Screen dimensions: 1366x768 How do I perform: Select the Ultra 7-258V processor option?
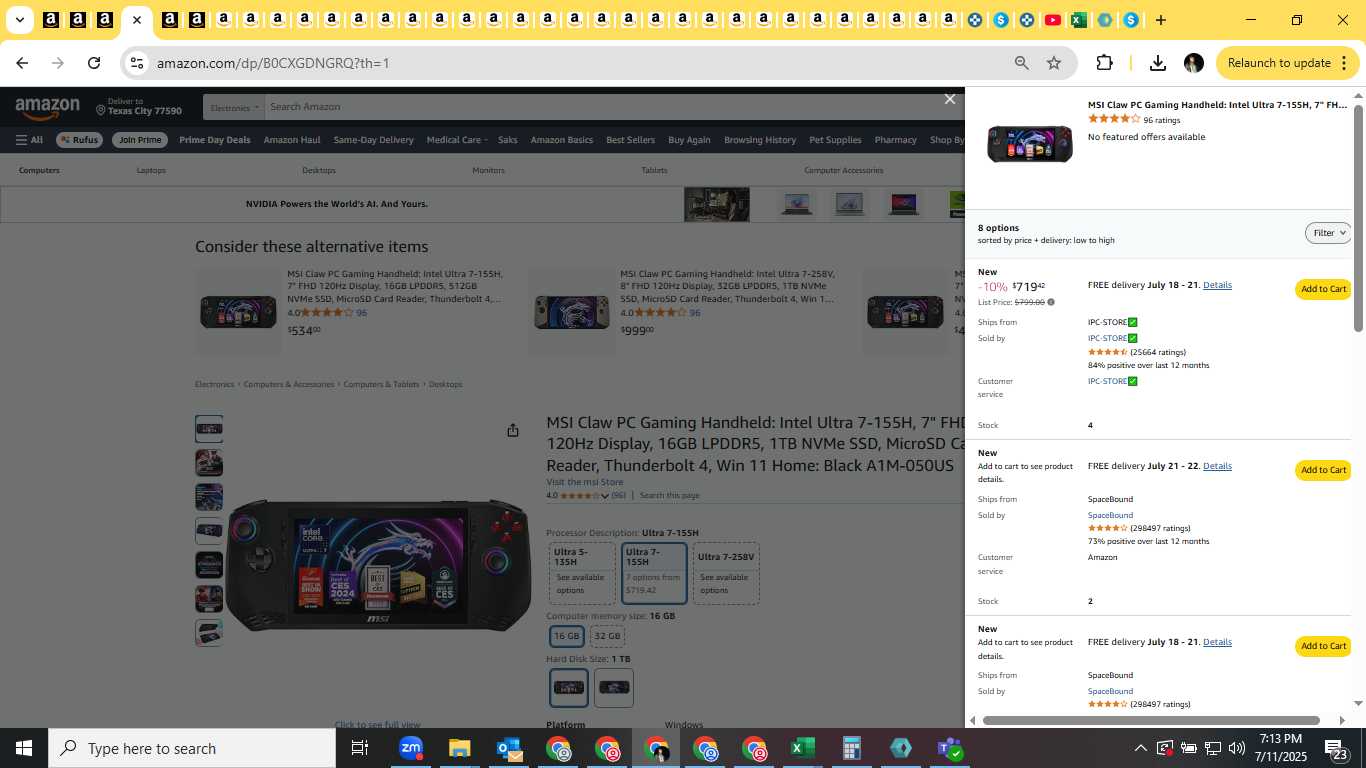point(726,573)
